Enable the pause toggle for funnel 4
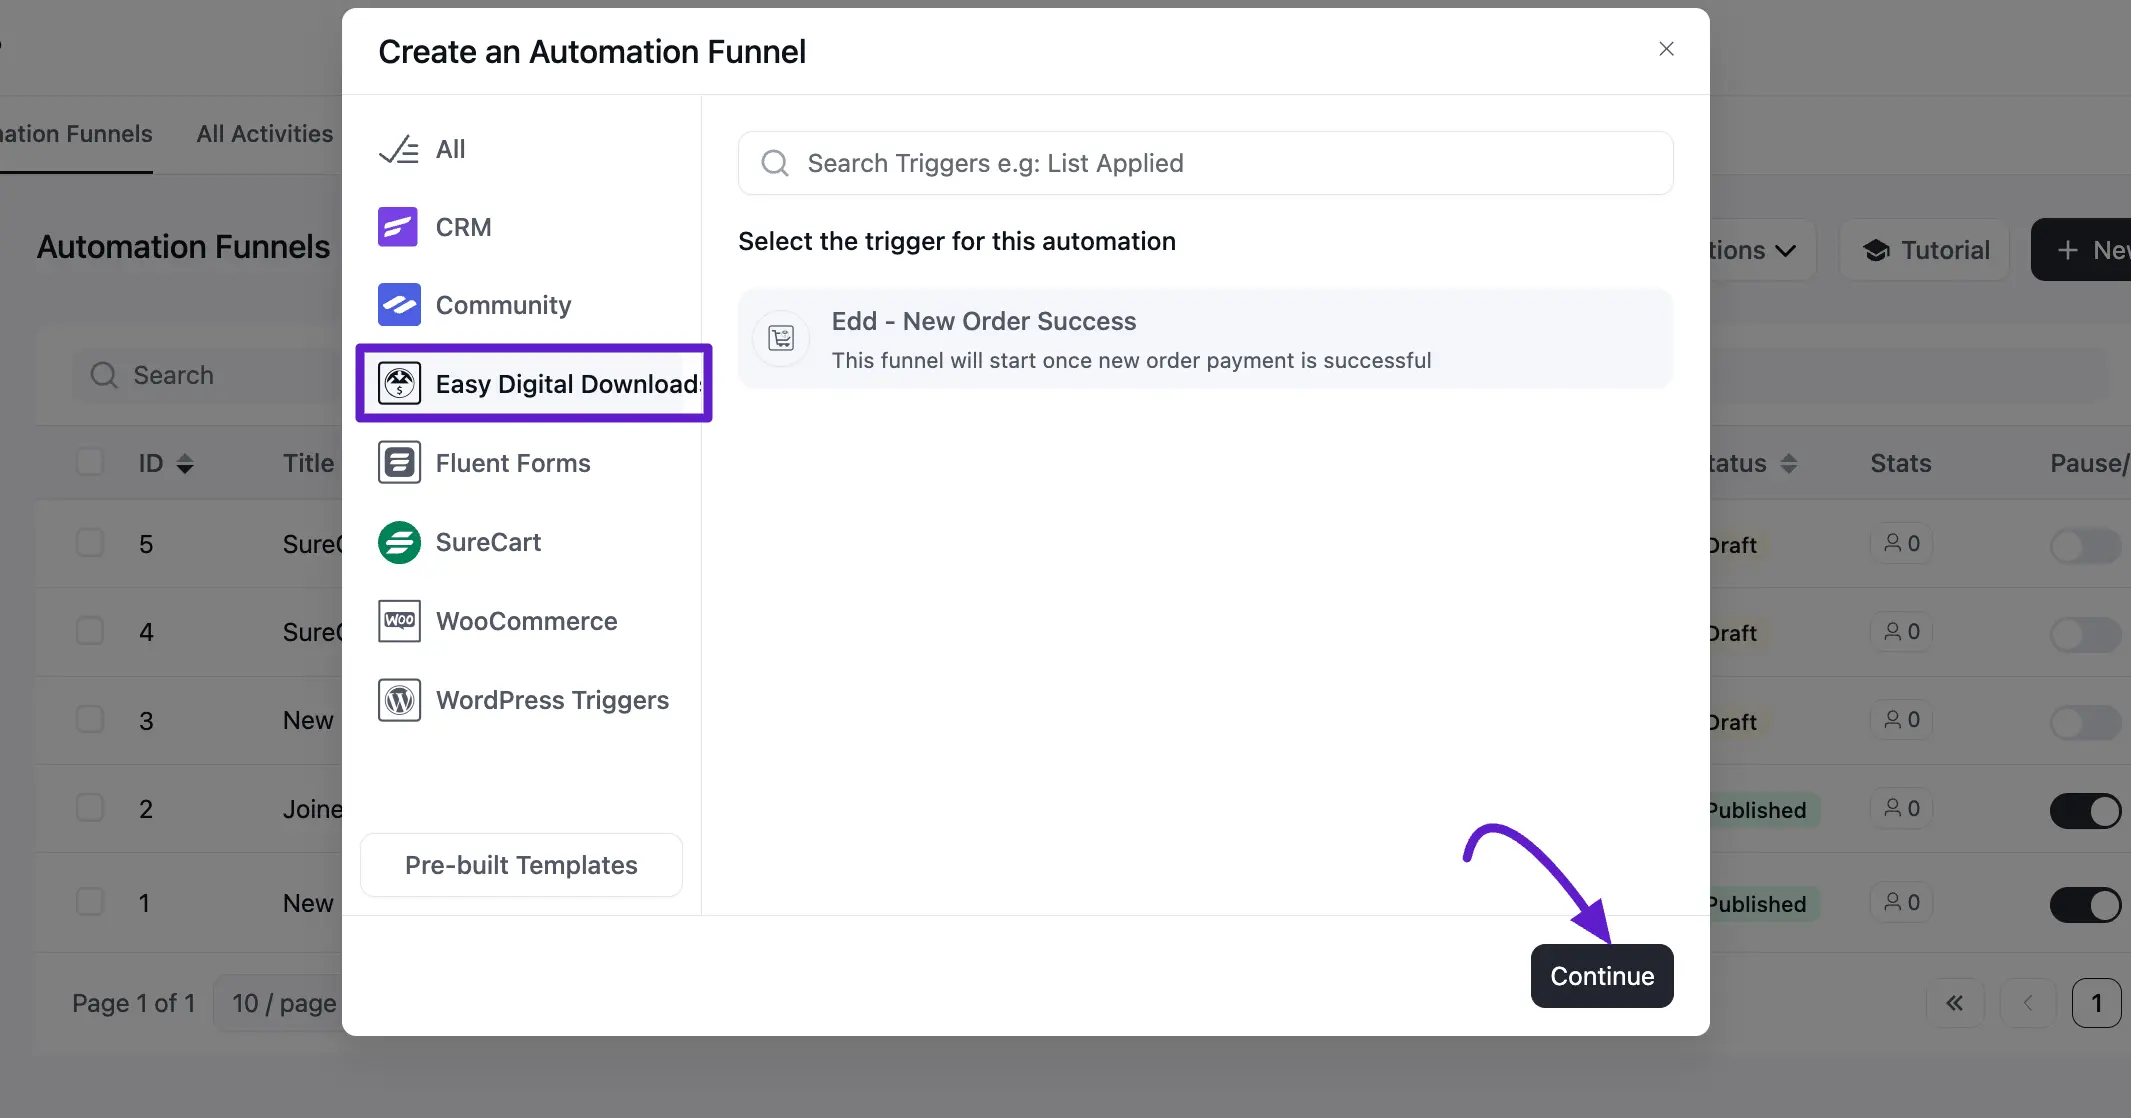Screen dimensions: 2131x1118 (x=2085, y=634)
